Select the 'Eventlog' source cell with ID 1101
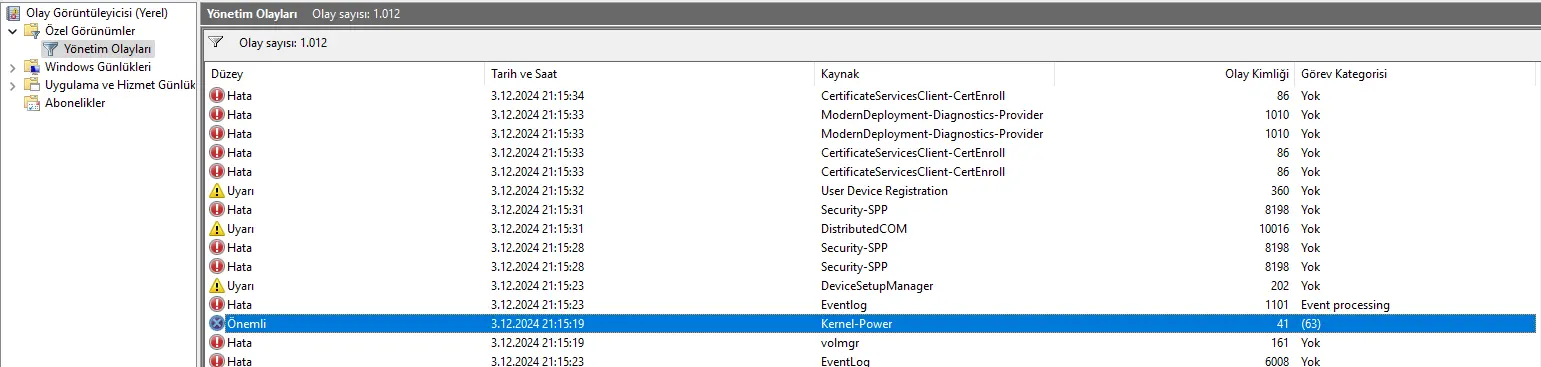The image size is (1541, 367). 844,305
